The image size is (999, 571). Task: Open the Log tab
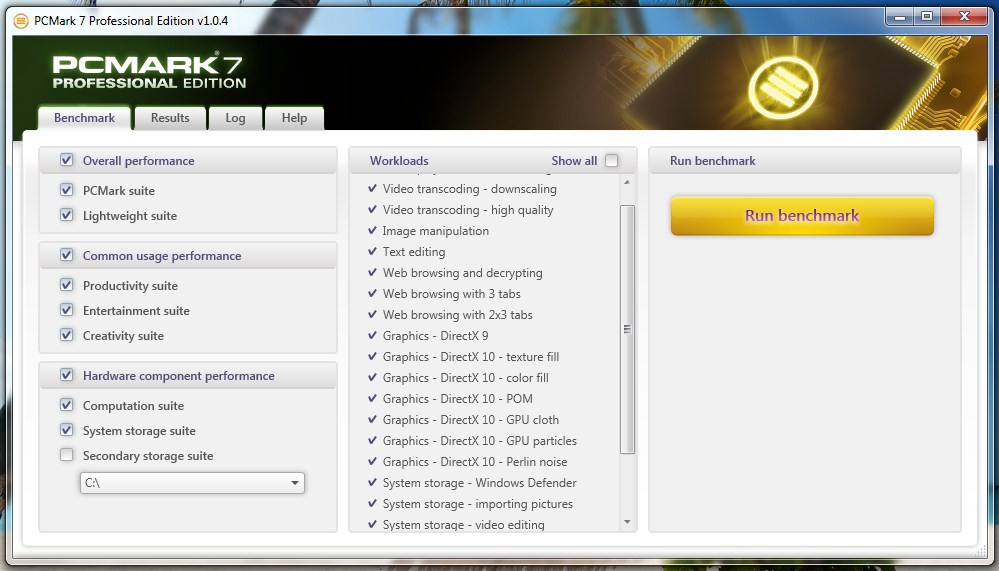click(x=235, y=118)
